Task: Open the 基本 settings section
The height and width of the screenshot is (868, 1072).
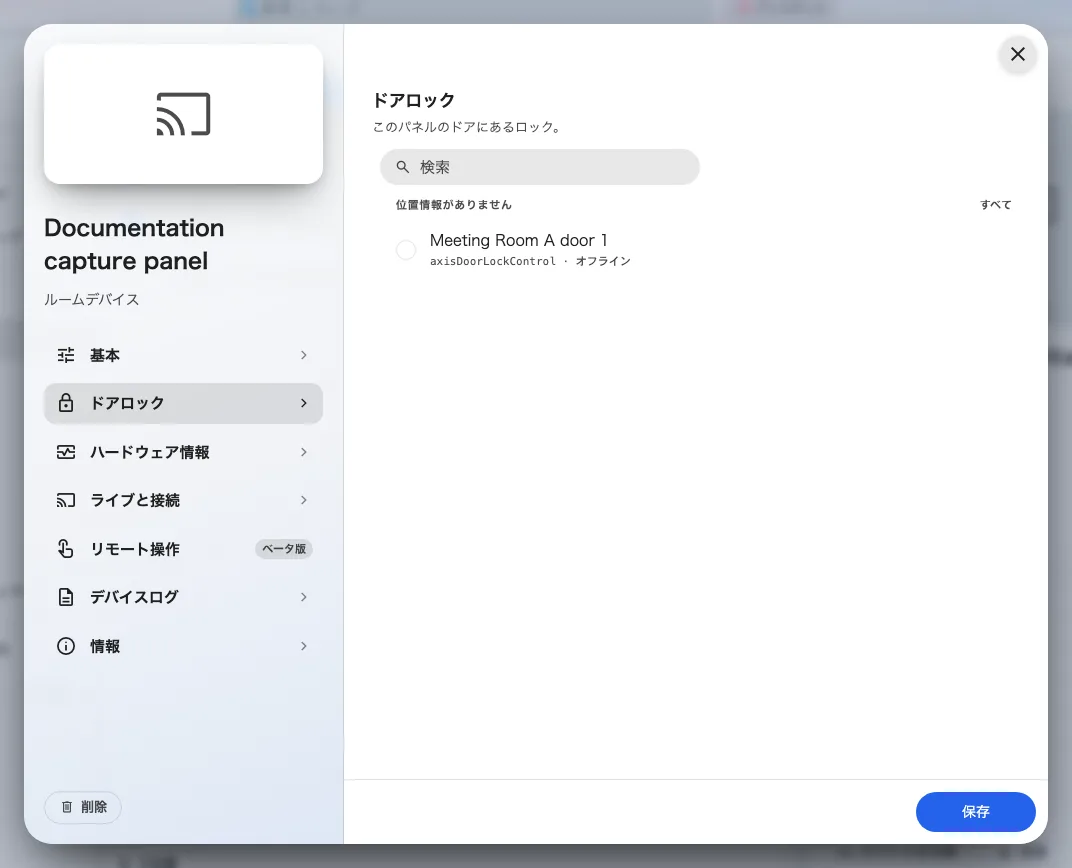Action: coord(183,355)
